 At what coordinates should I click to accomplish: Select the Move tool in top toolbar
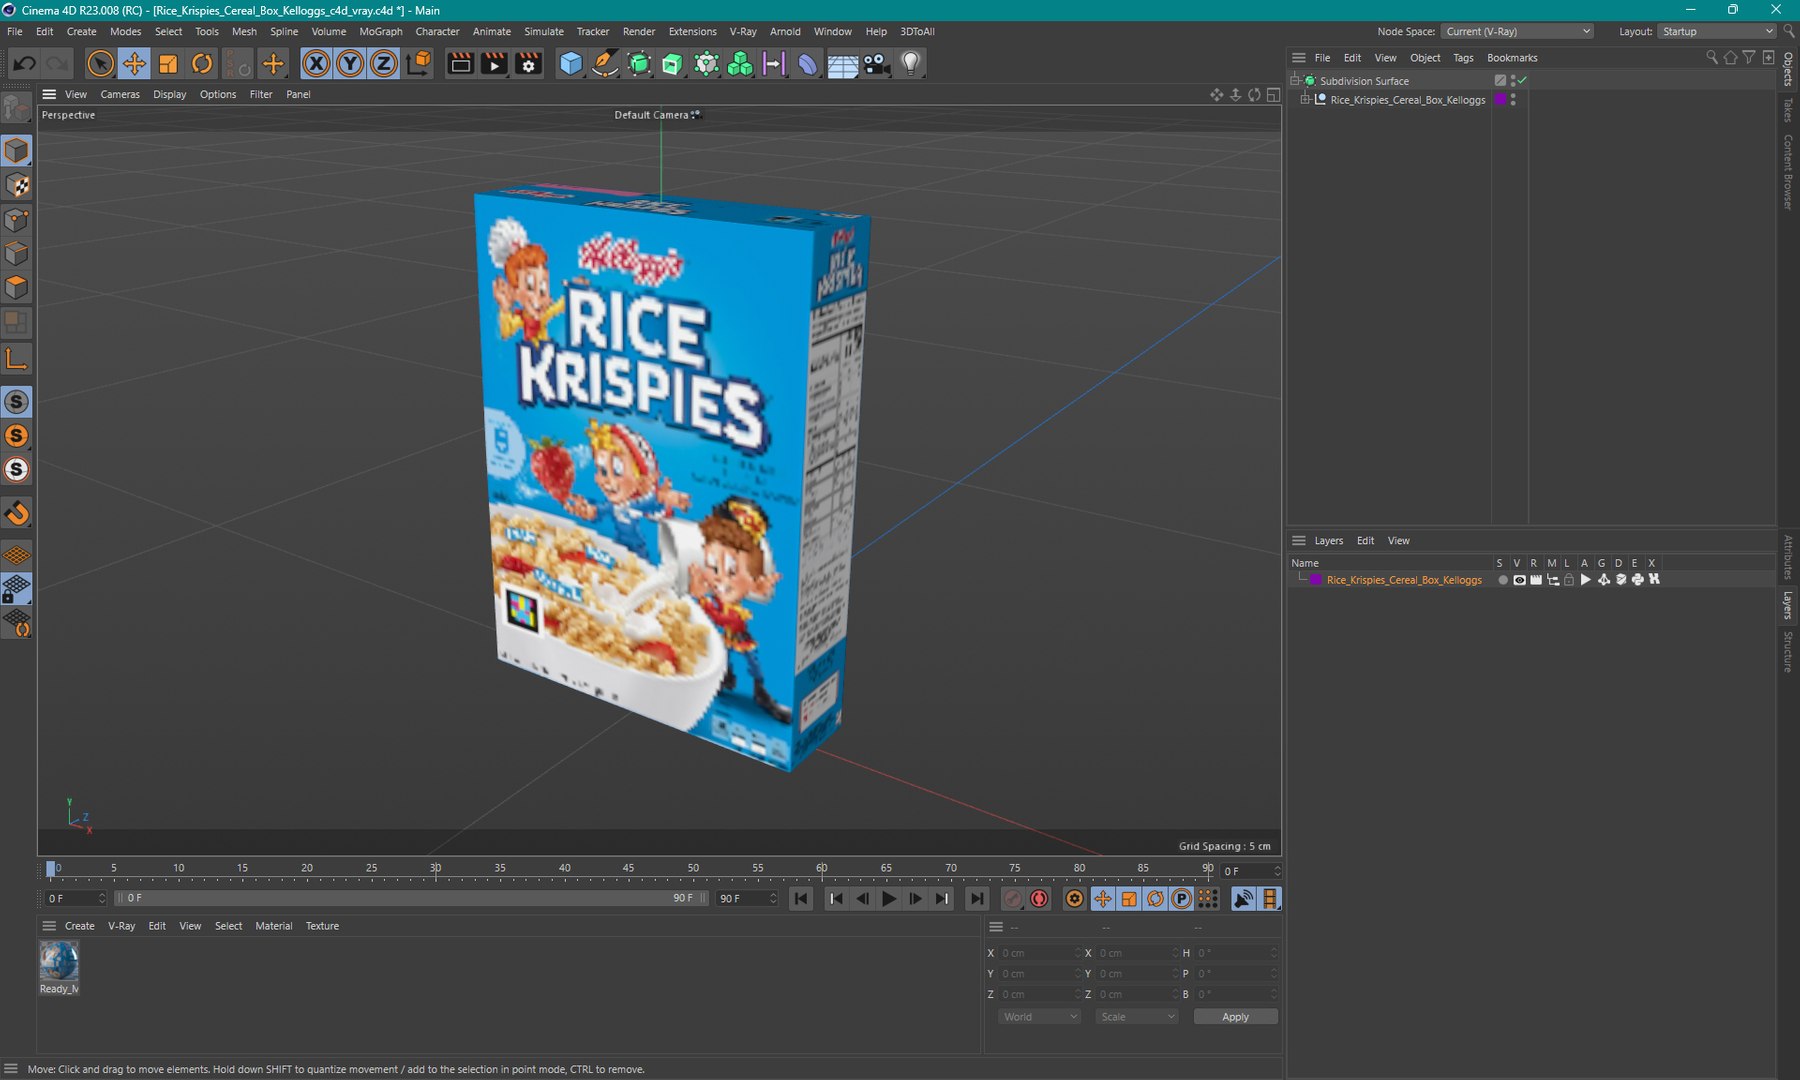coord(134,64)
